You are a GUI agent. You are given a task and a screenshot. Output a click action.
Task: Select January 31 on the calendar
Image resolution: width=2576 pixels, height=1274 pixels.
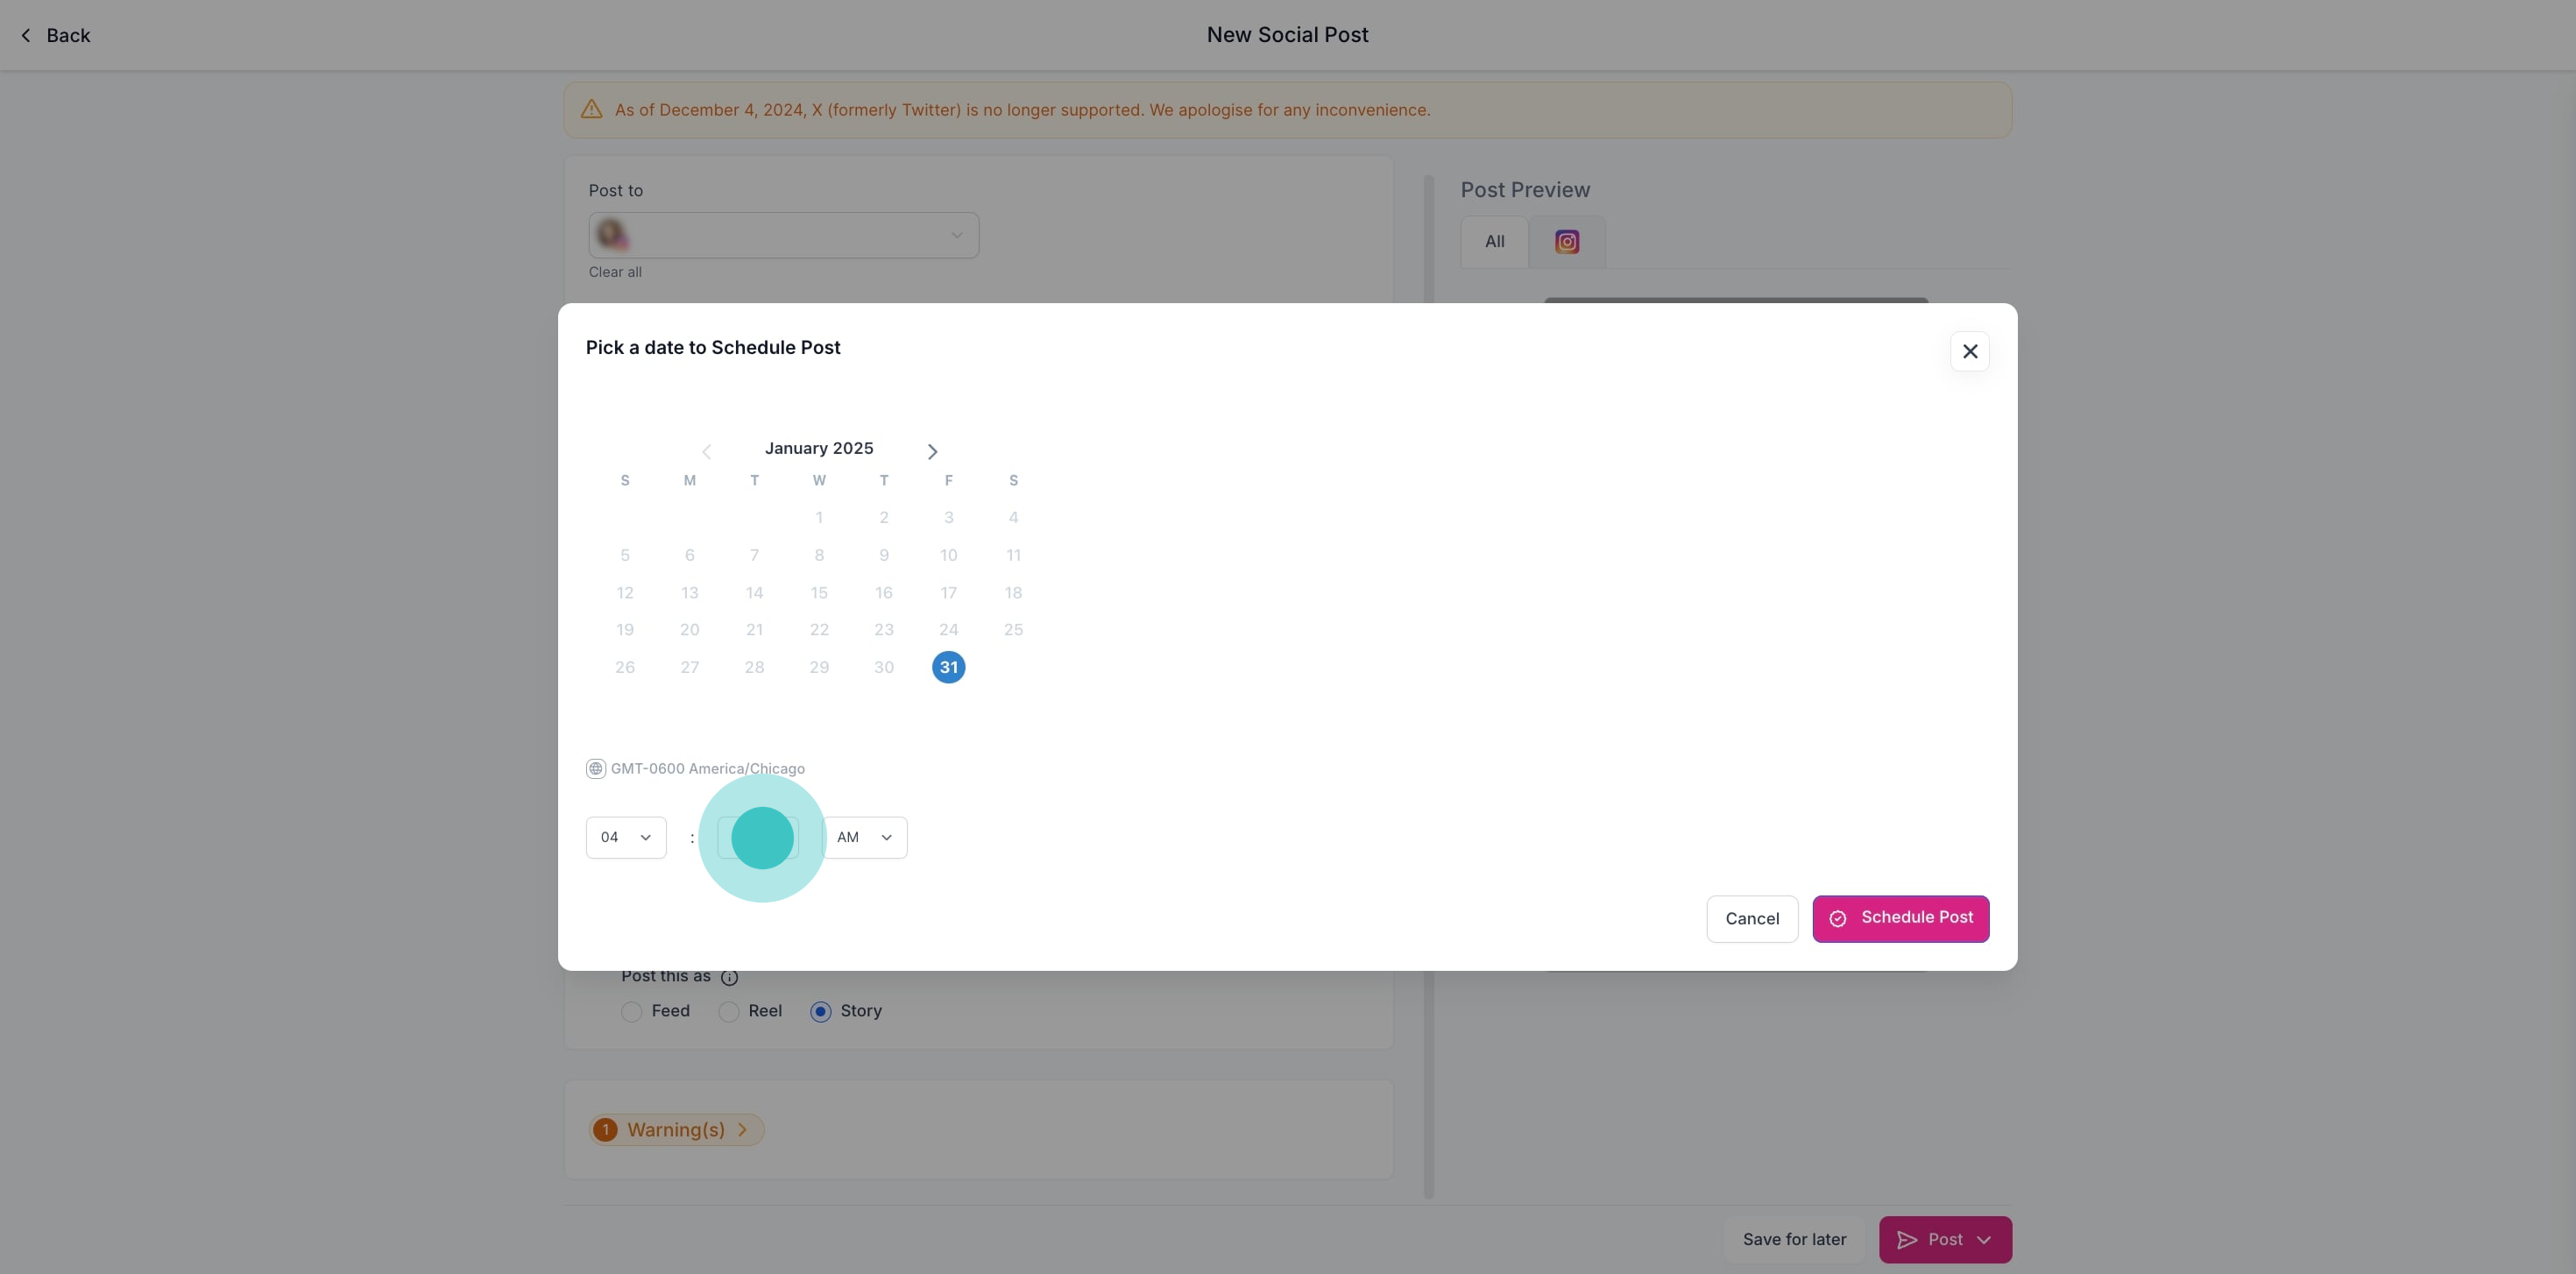948,667
